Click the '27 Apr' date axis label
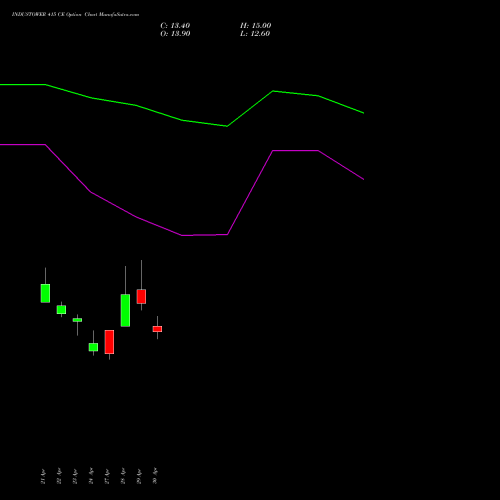The height and width of the screenshot is (500, 500). tap(107, 476)
